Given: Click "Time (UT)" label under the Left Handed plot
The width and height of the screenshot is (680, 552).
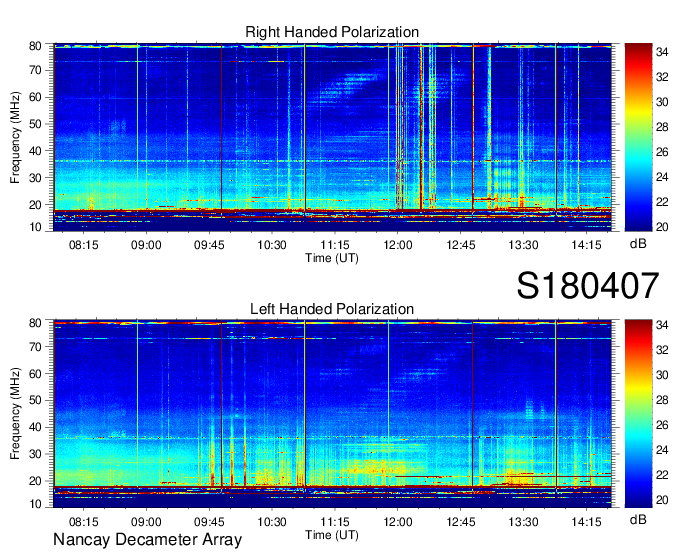Looking at the screenshot, I should click(x=332, y=535).
